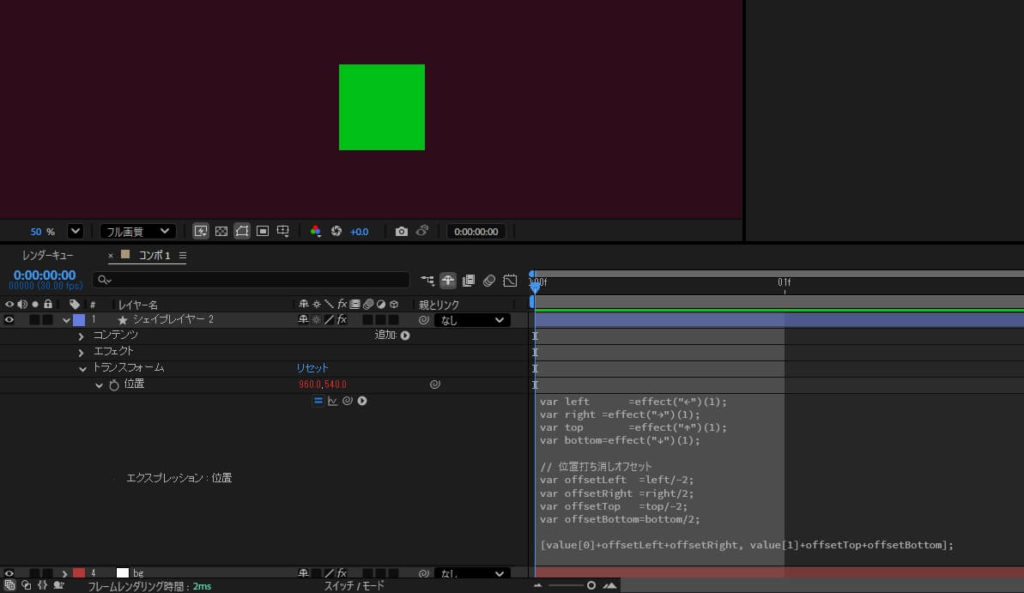Click the expression pick whip icon

point(347,401)
